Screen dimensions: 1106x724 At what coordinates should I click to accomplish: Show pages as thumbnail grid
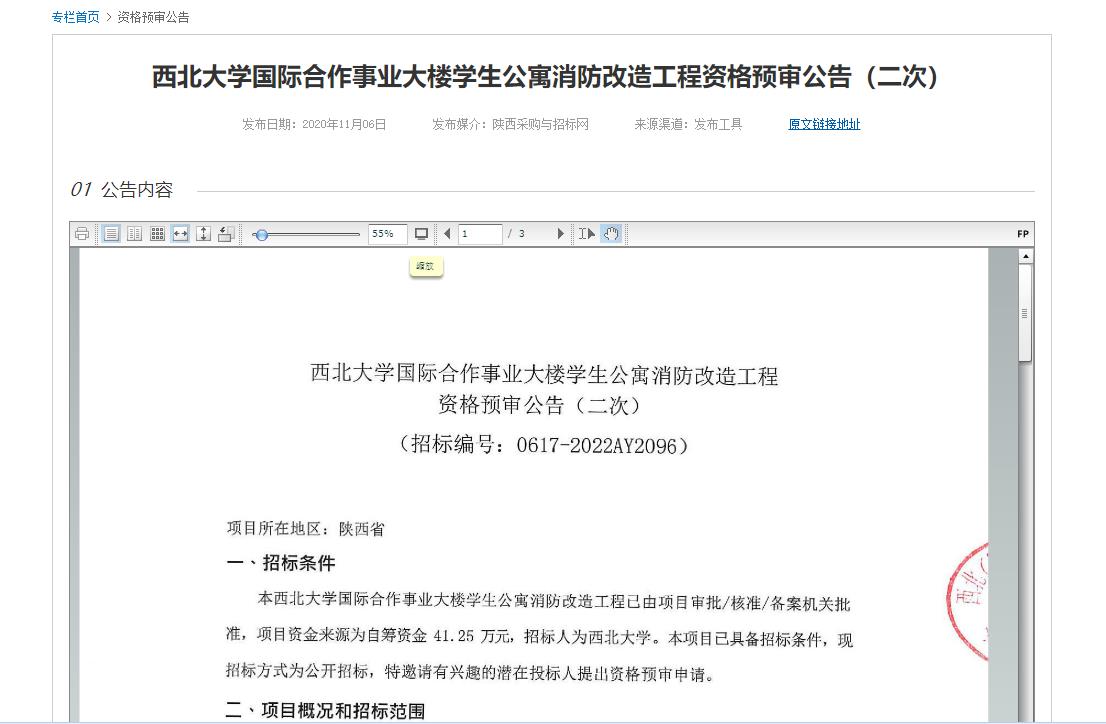pos(157,234)
